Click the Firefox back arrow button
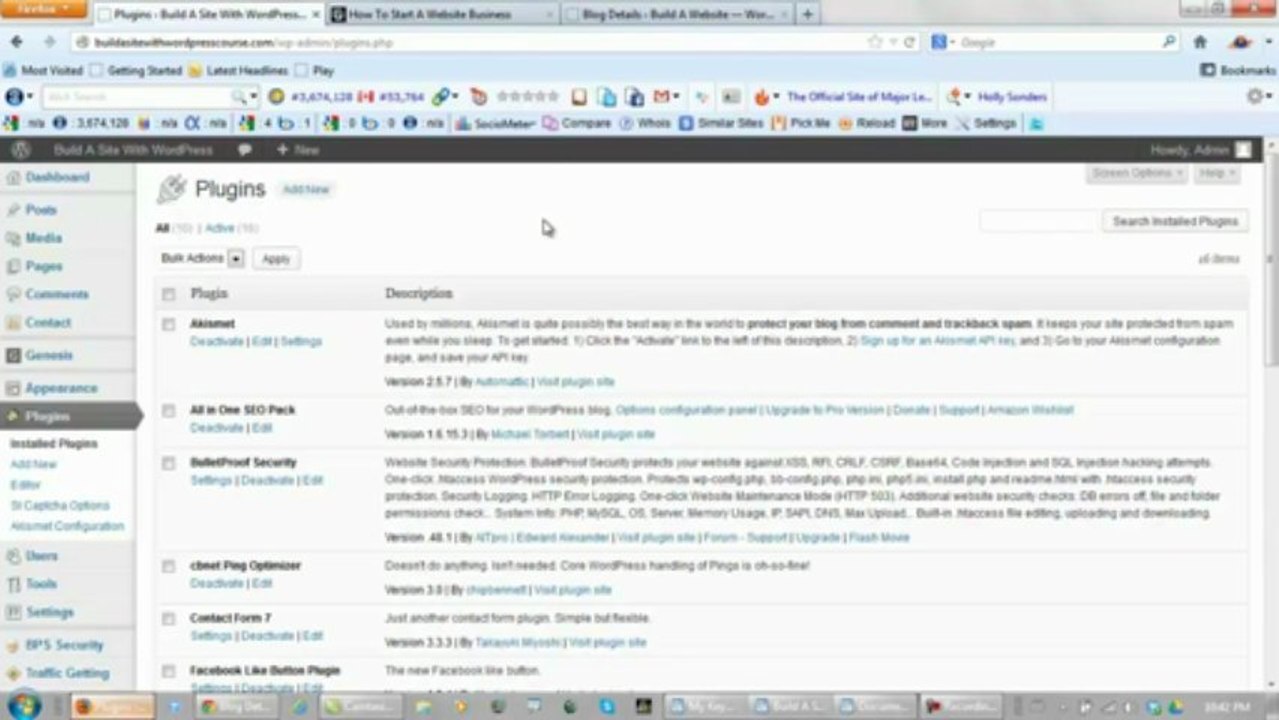 pos(17,42)
